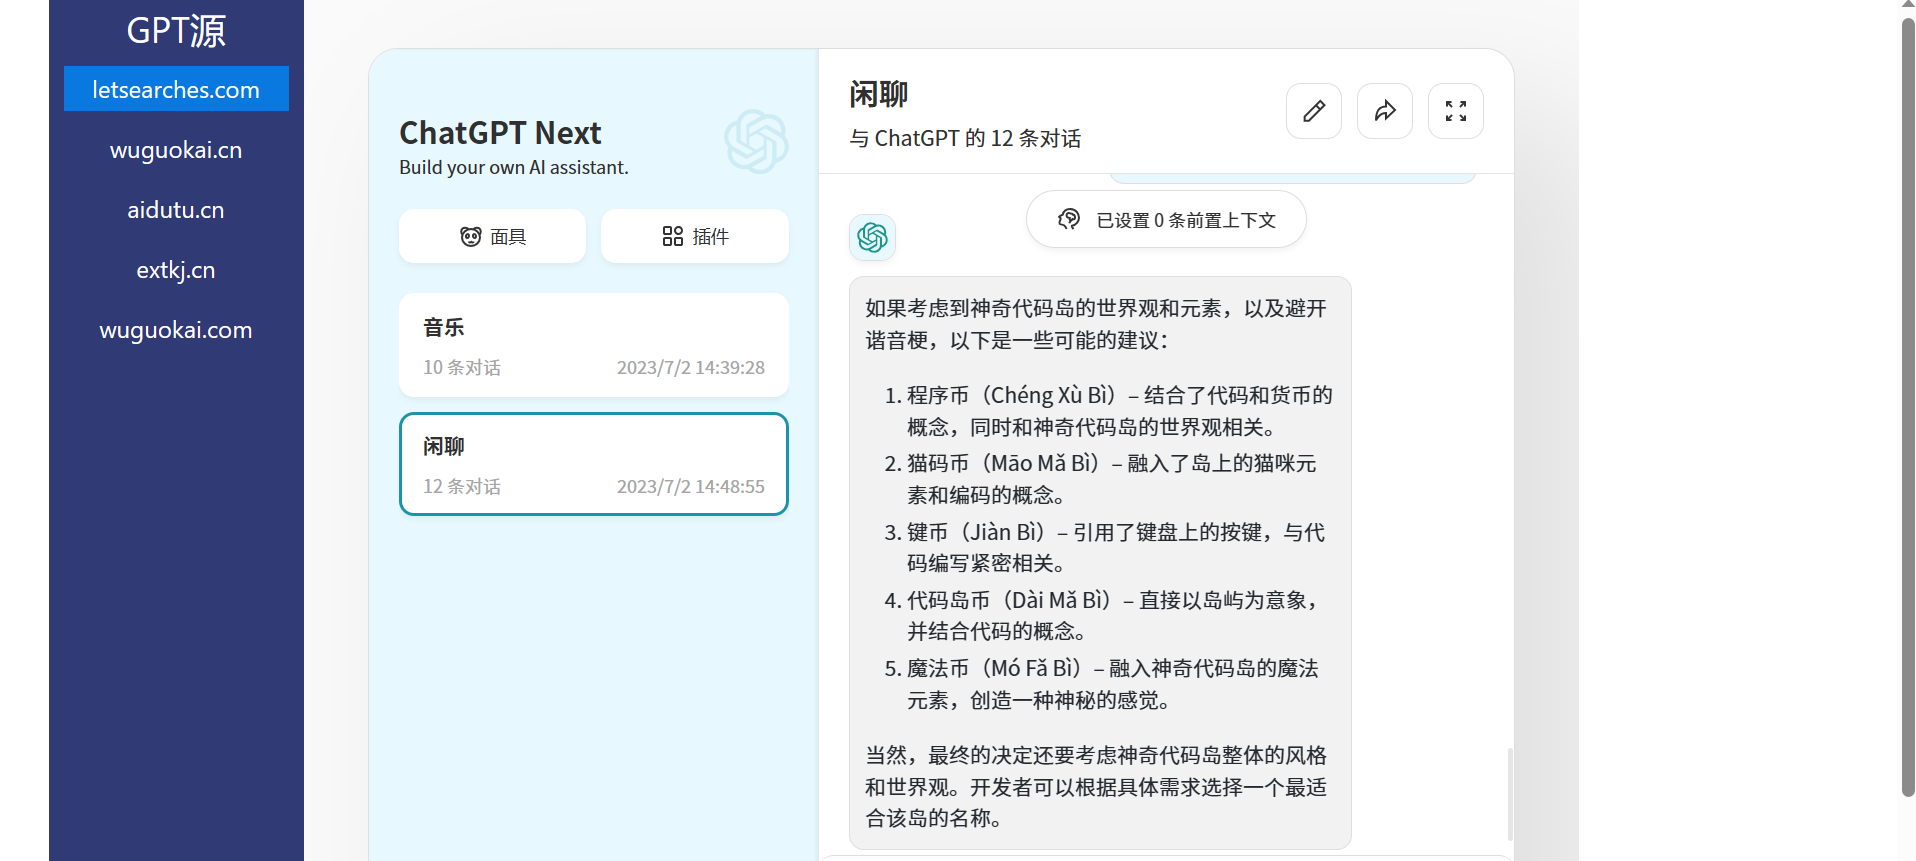Click the ChatGPT Next heading
Screen dimensions: 1916x861
[x=500, y=133]
